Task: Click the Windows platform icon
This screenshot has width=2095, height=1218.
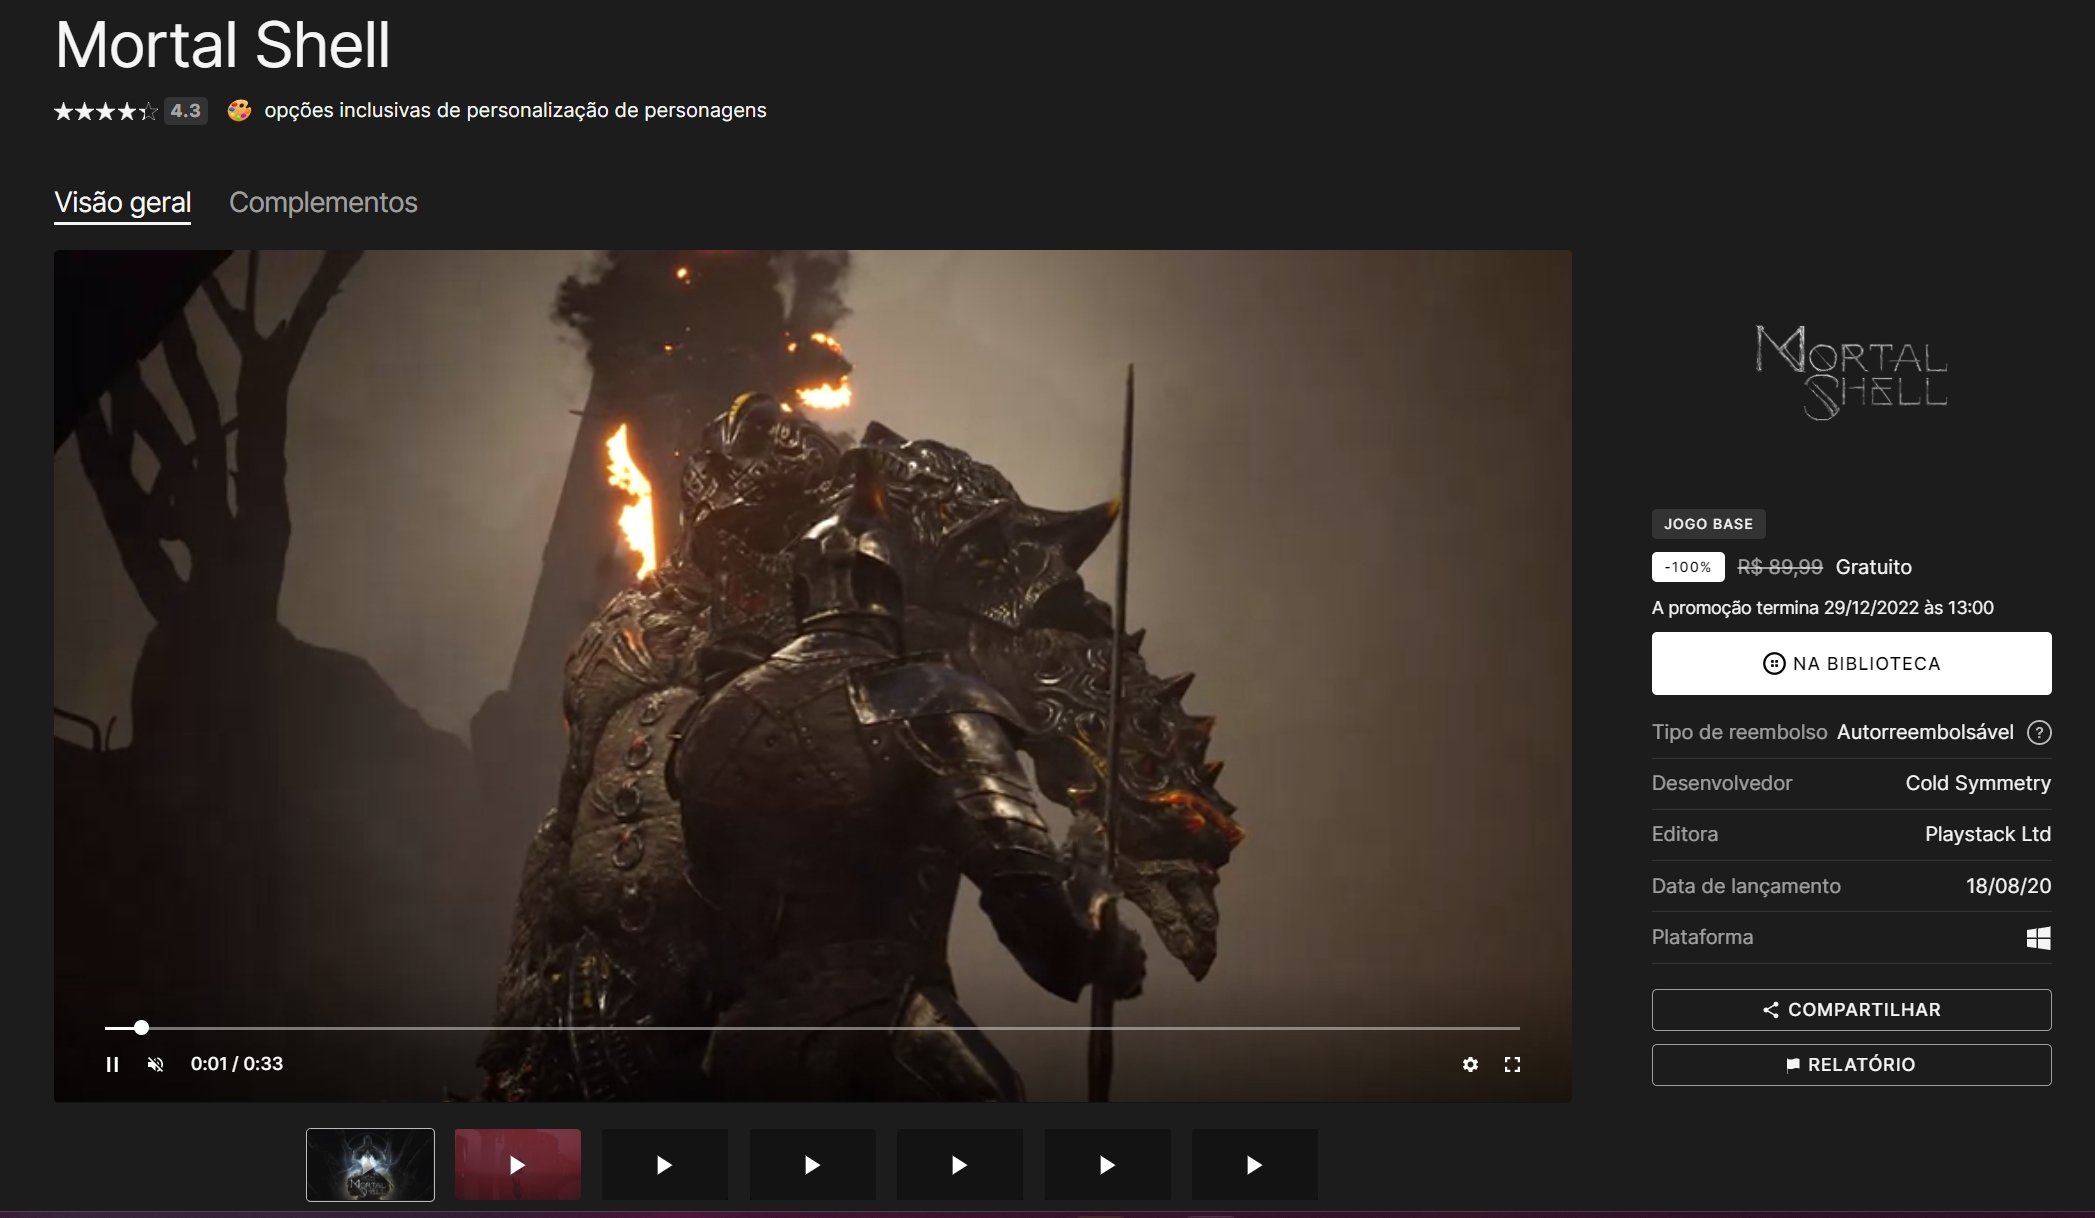Action: point(2038,937)
